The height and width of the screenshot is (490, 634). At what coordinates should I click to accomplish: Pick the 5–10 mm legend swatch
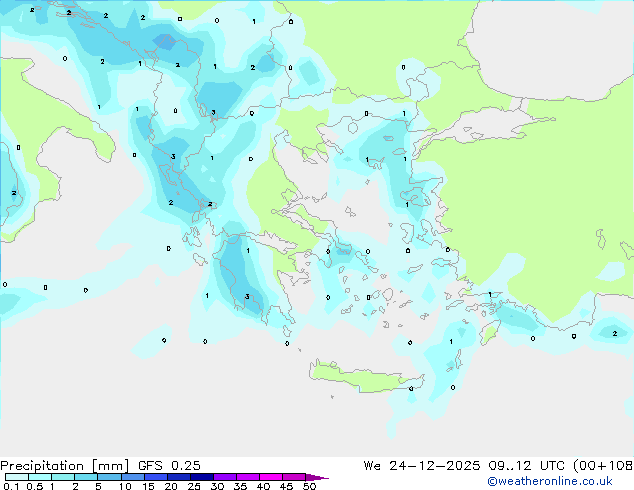pyautogui.click(x=109, y=477)
